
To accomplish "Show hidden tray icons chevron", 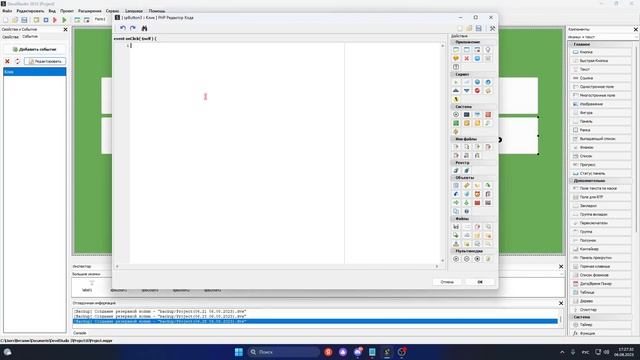I will [x=562, y=352].
